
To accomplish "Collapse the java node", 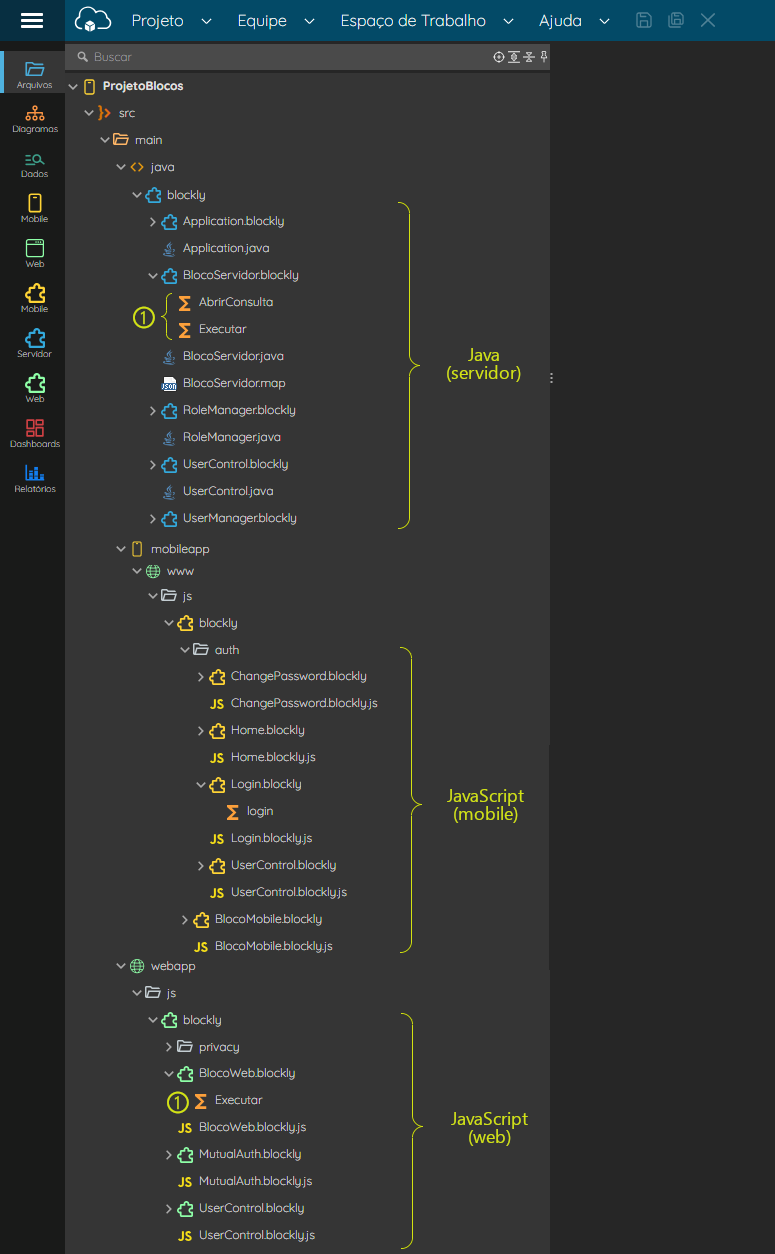I will [x=121, y=167].
